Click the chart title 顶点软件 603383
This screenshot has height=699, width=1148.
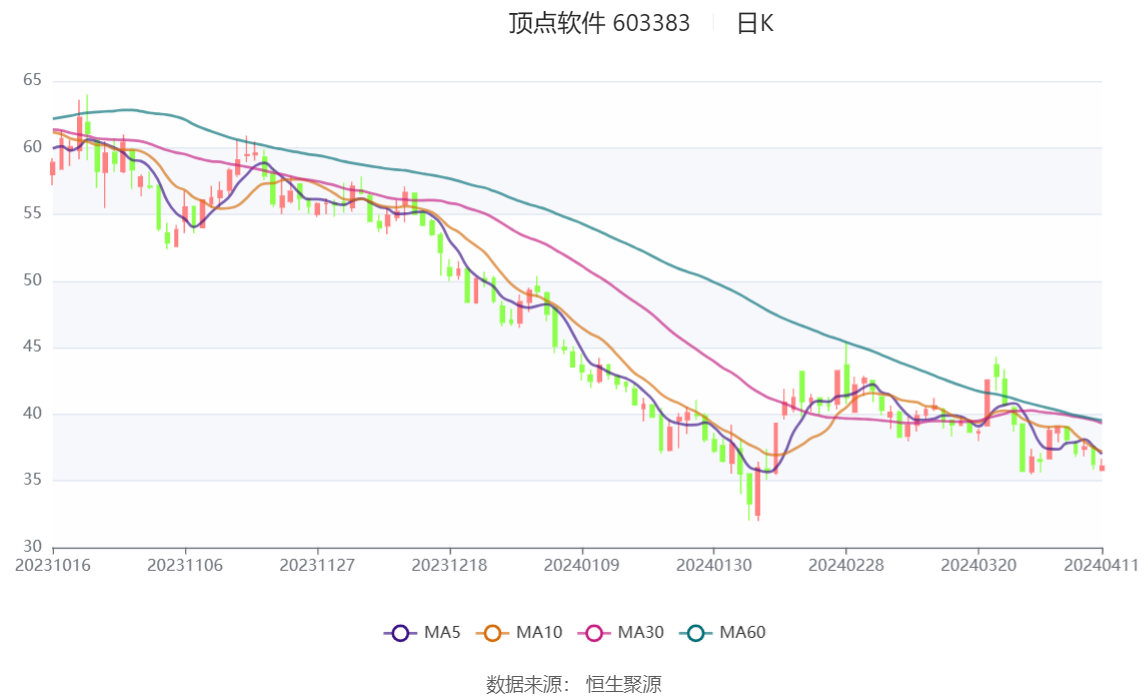pyautogui.click(x=599, y=24)
